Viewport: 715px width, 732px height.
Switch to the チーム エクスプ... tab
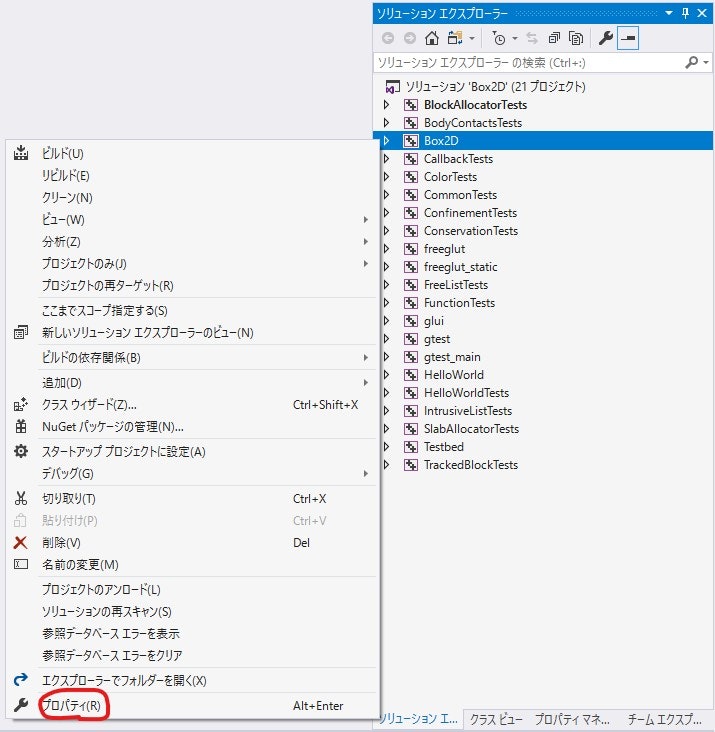coord(665,719)
